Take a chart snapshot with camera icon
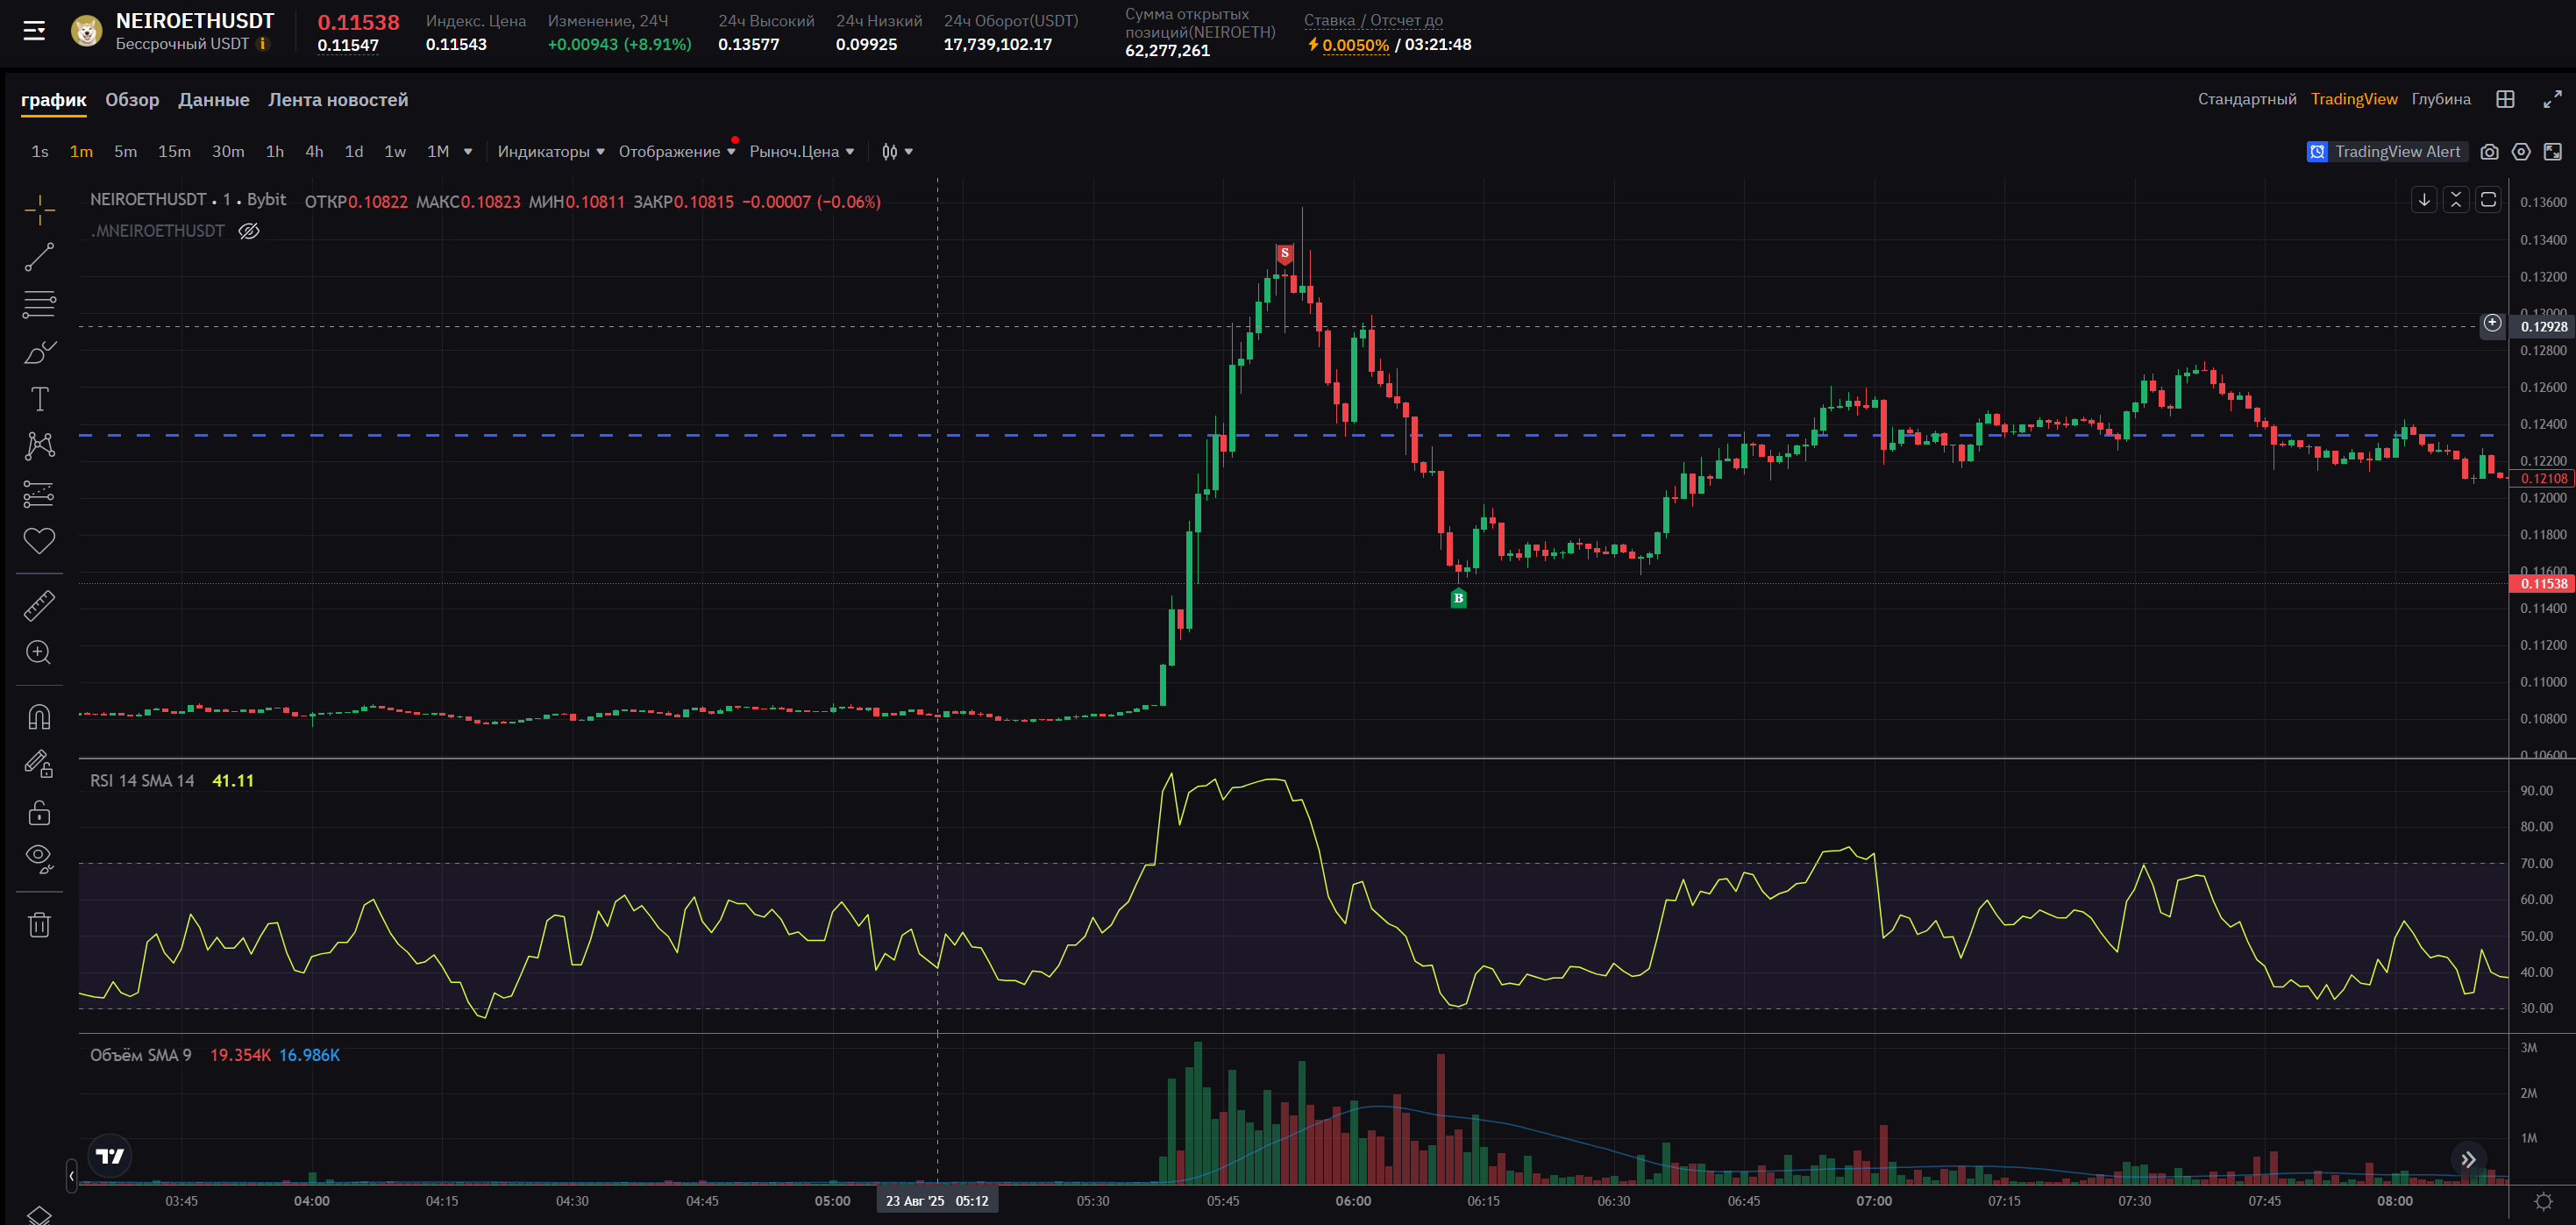 coord(2489,152)
